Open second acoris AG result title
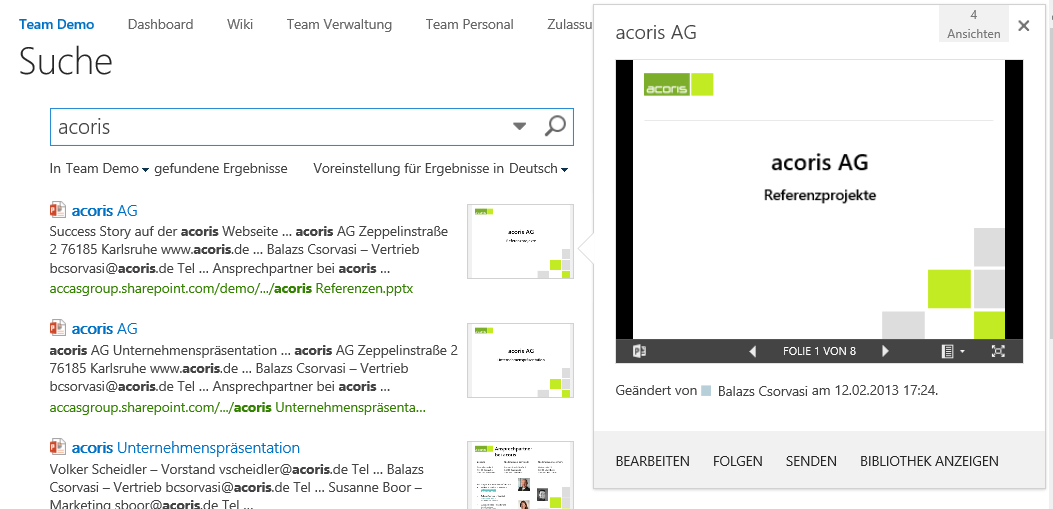This screenshot has width=1053, height=509. pos(105,329)
